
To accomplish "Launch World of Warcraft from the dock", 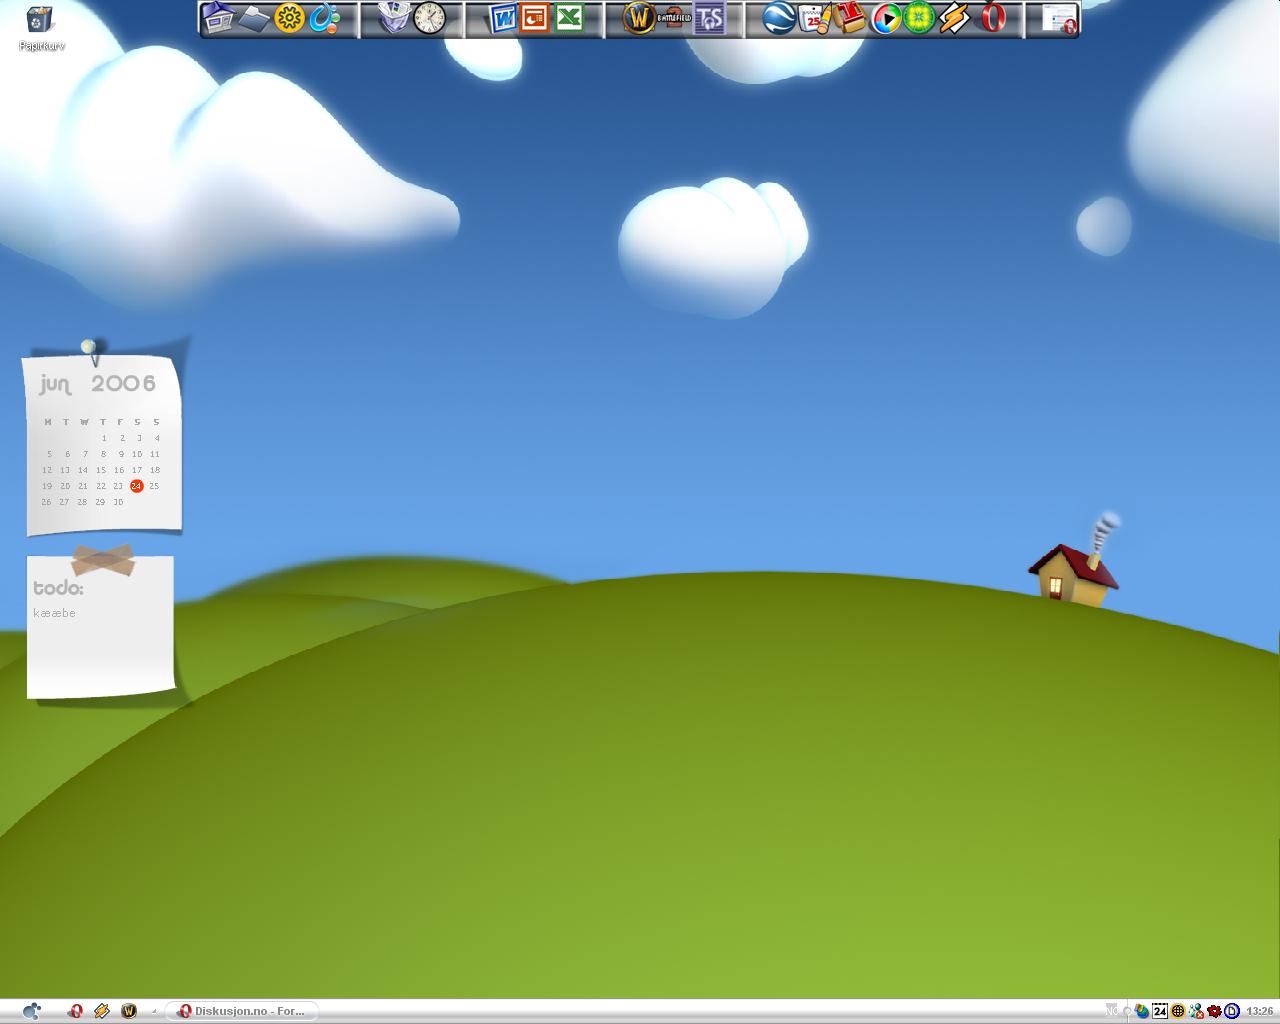I will click(x=639, y=18).
